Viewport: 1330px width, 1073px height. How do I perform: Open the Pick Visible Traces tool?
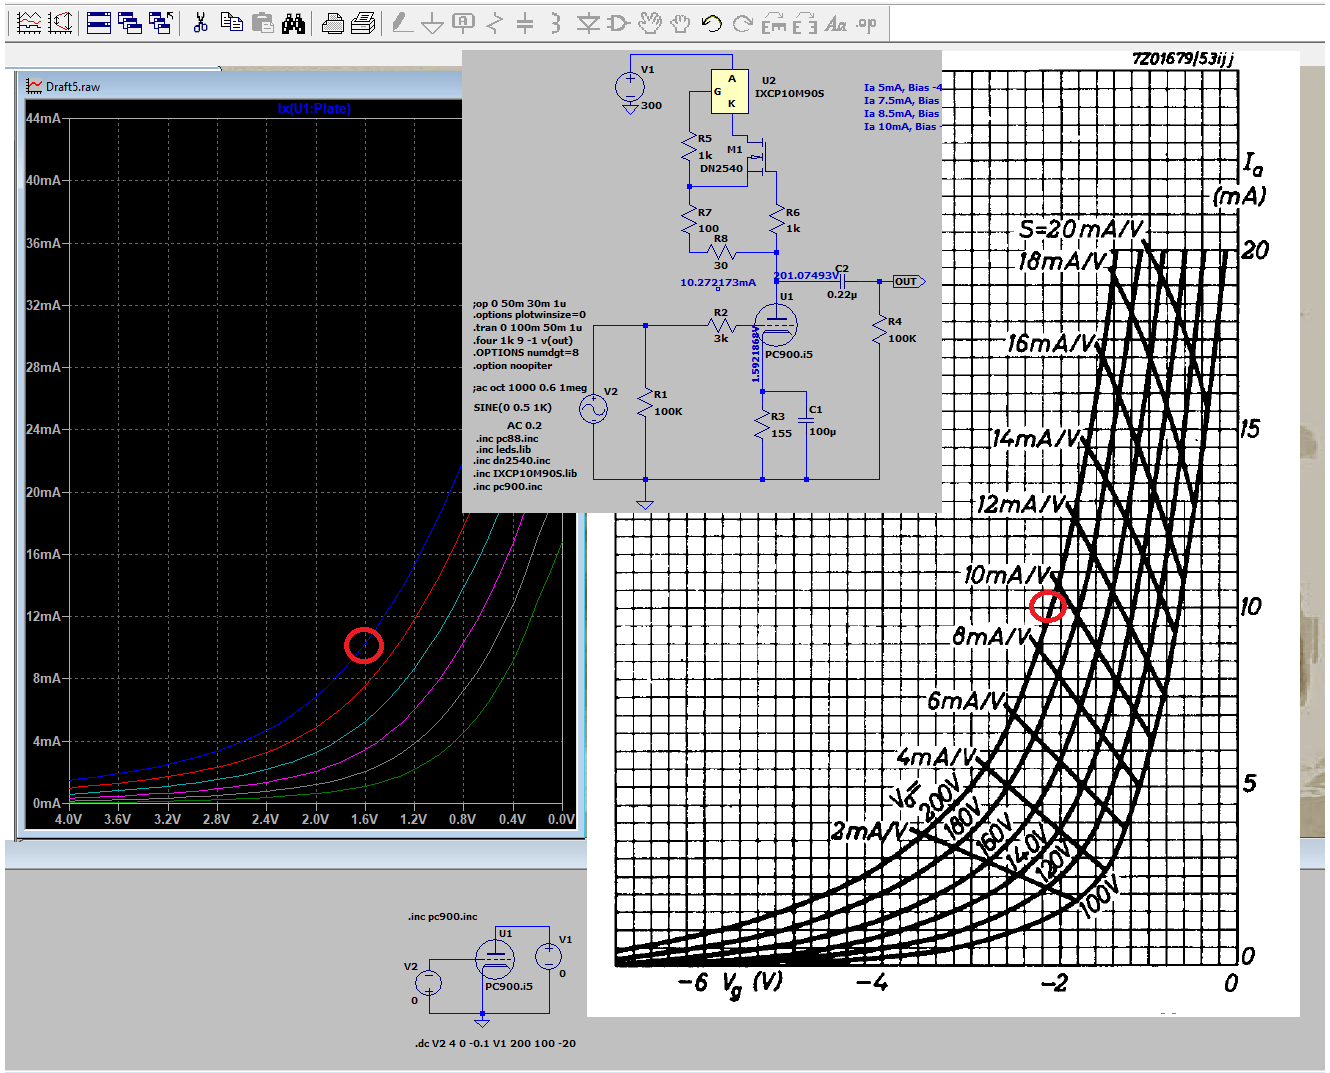(x=29, y=22)
